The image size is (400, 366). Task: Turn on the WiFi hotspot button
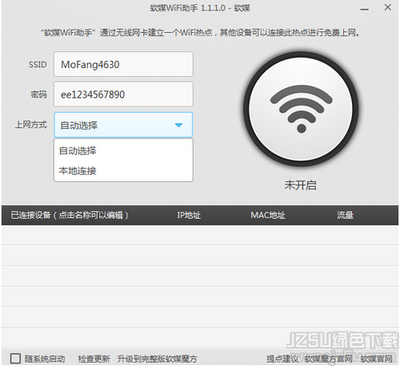click(301, 109)
